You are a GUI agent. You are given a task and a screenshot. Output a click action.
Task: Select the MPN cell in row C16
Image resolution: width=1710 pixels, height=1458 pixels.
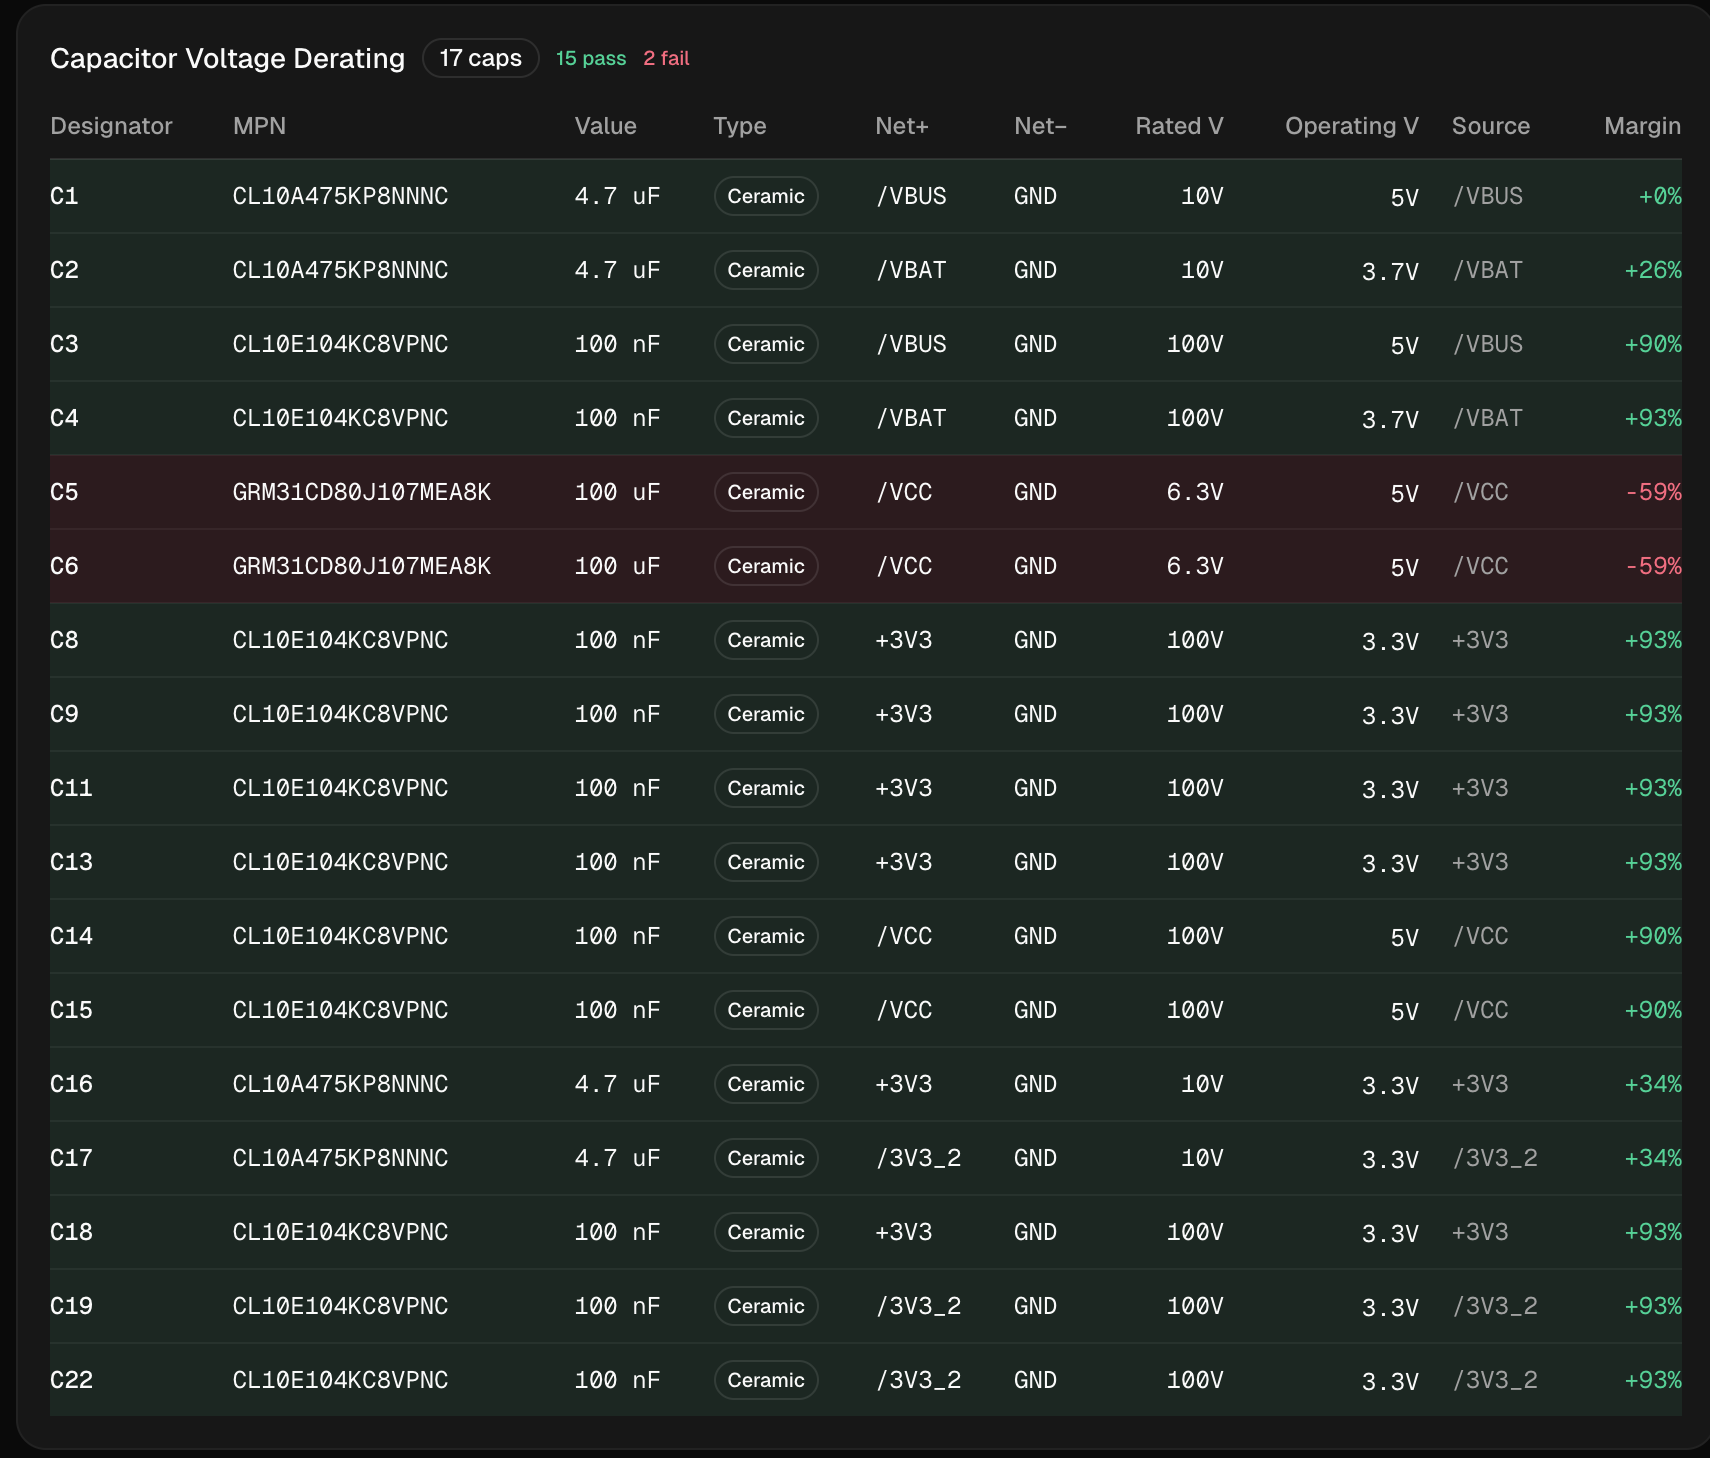click(x=340, y=1084)
